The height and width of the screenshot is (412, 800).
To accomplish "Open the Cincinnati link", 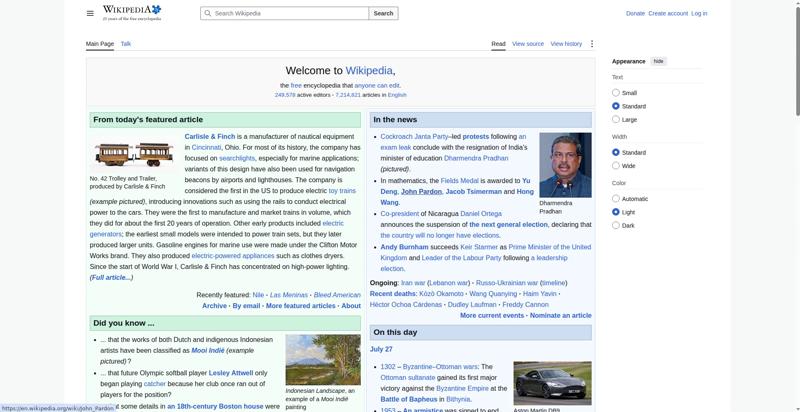I will (207, 147).
